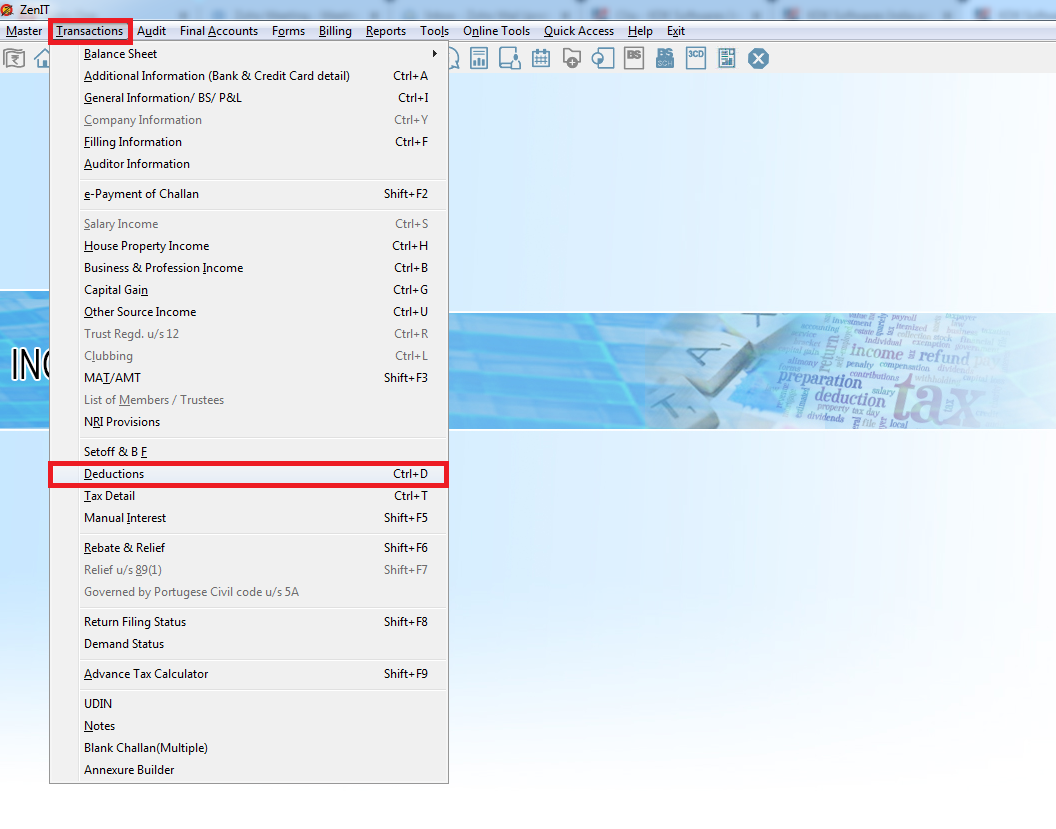Image resolution: width=1056 pixels, height=829 pixels.
Task: Click the Transactions menu
Action: pos(90,31)
